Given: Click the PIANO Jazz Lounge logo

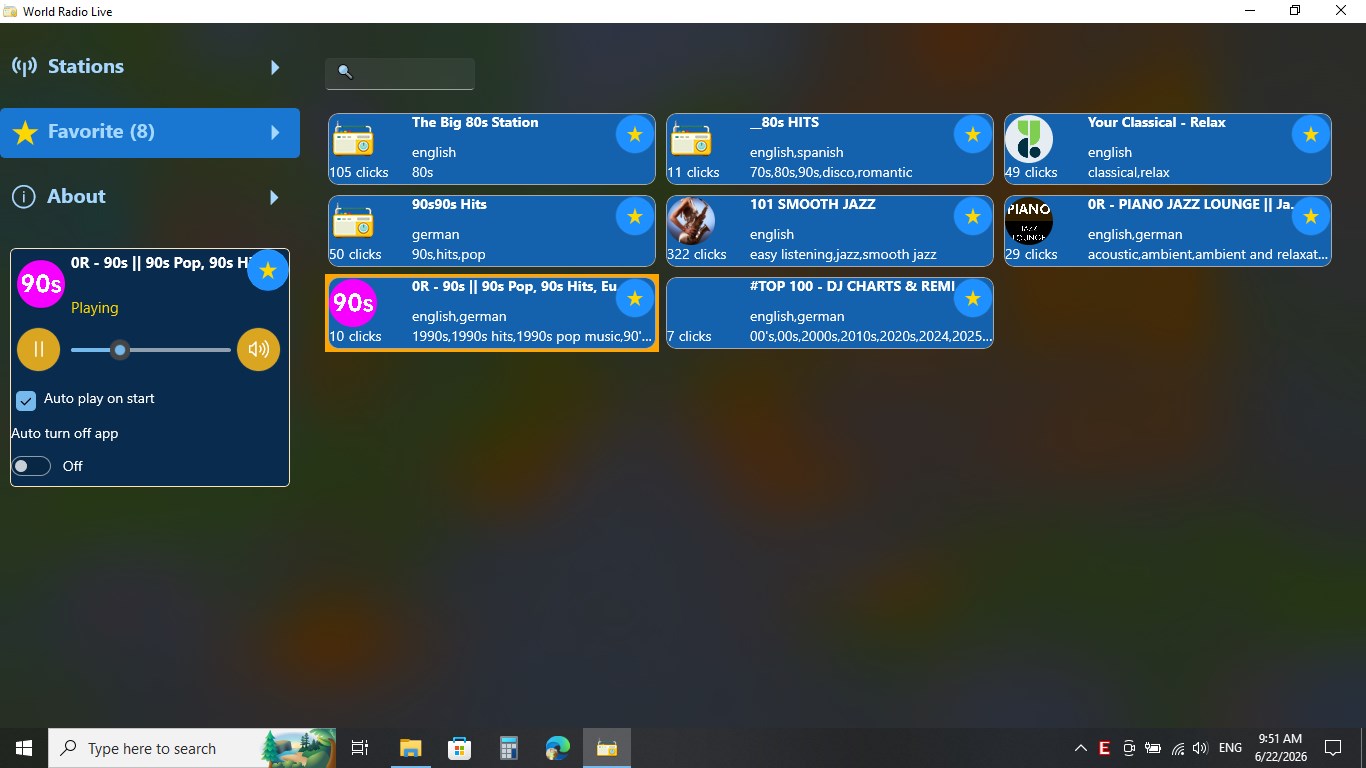Looking at the screenshot, I should pos(1029,221).
